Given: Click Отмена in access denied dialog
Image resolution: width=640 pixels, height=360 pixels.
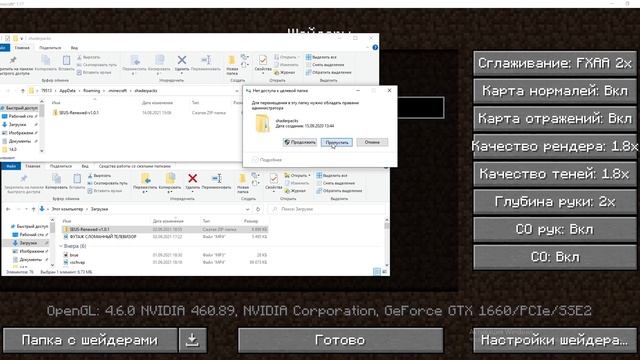Looking at the screenshot, I should (x=372, y=142).
